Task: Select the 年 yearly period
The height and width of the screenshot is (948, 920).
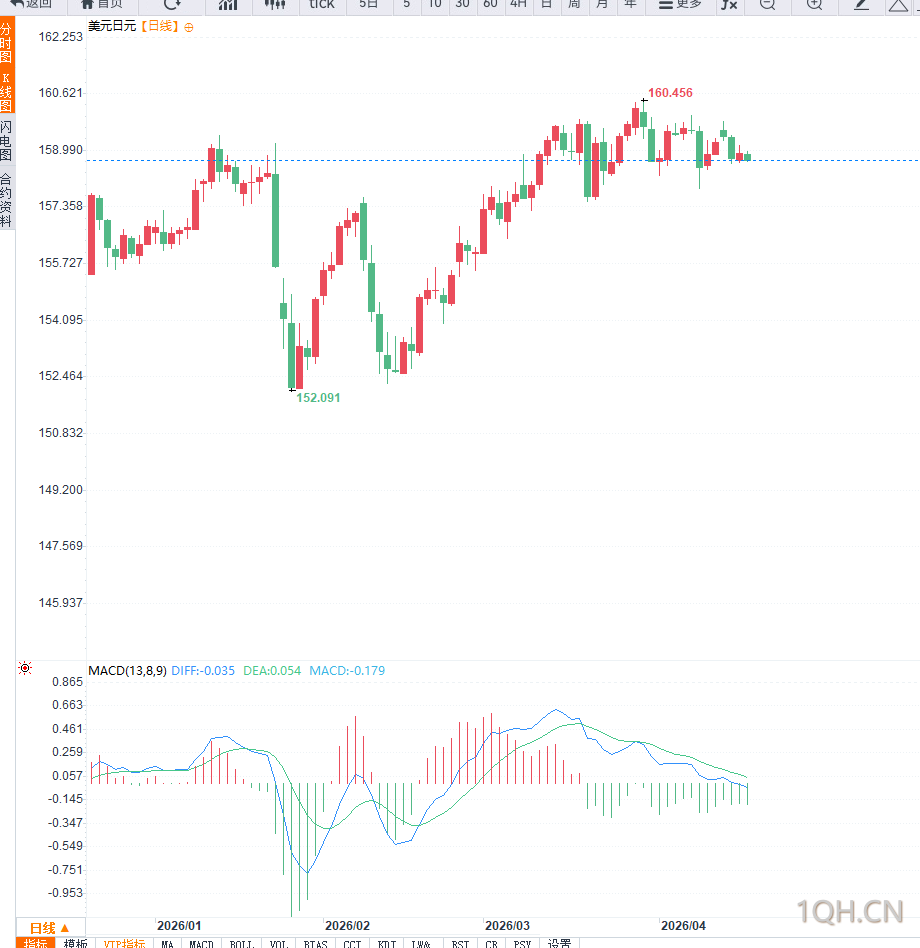Action: point(630,4)
